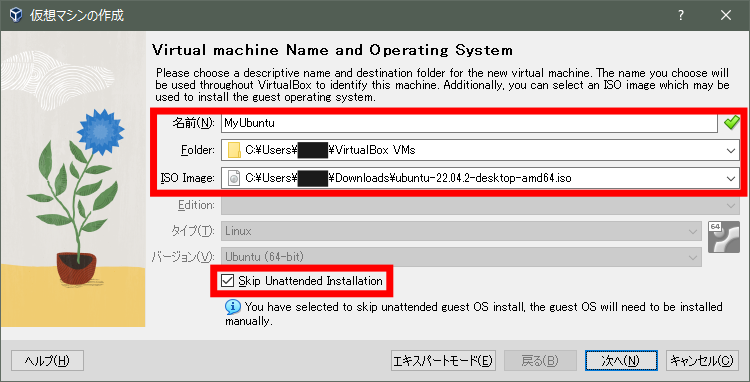Click the question mark help button in title bar
Image resolution: width=750 pixels, height=382 pixels.
[681, 15]
